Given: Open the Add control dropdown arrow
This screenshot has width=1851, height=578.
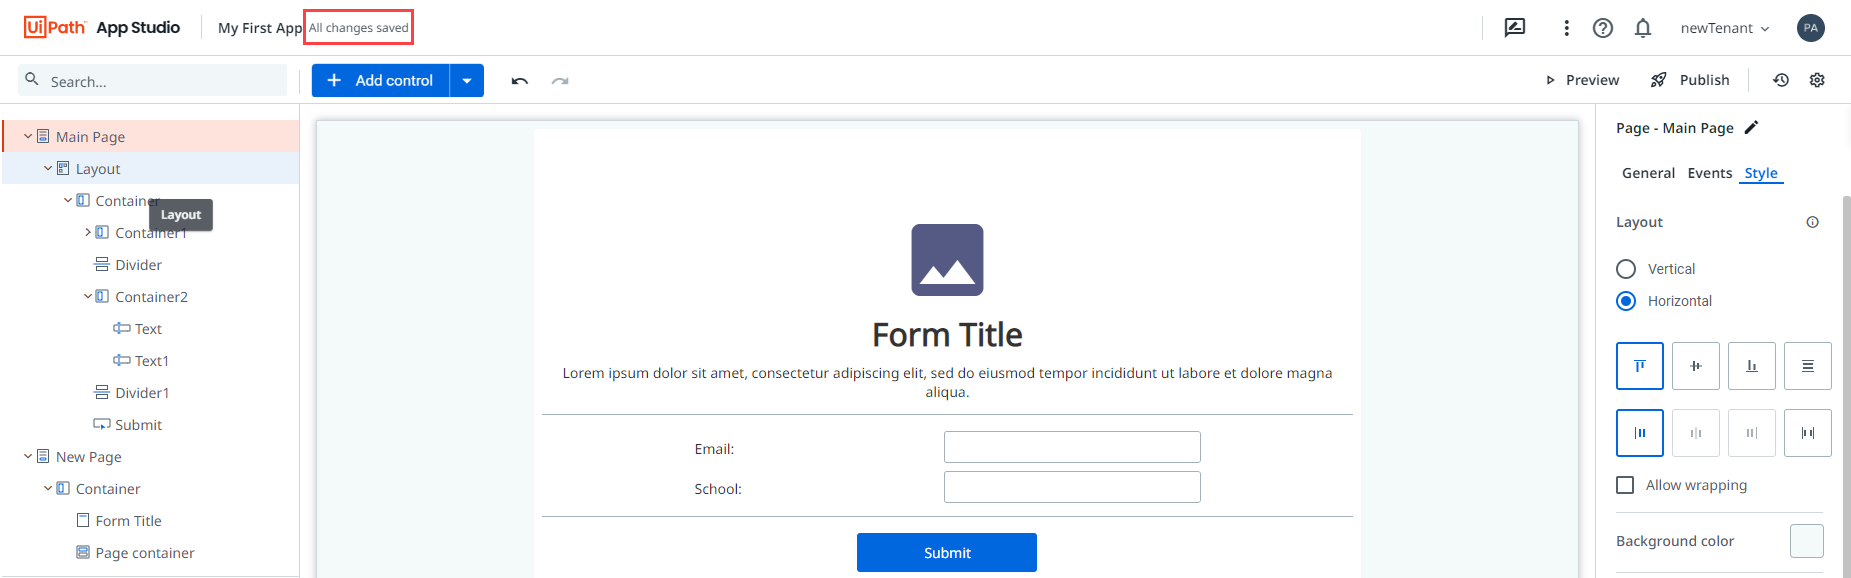Looking at the screenshot, I should (x=467, y=81).
